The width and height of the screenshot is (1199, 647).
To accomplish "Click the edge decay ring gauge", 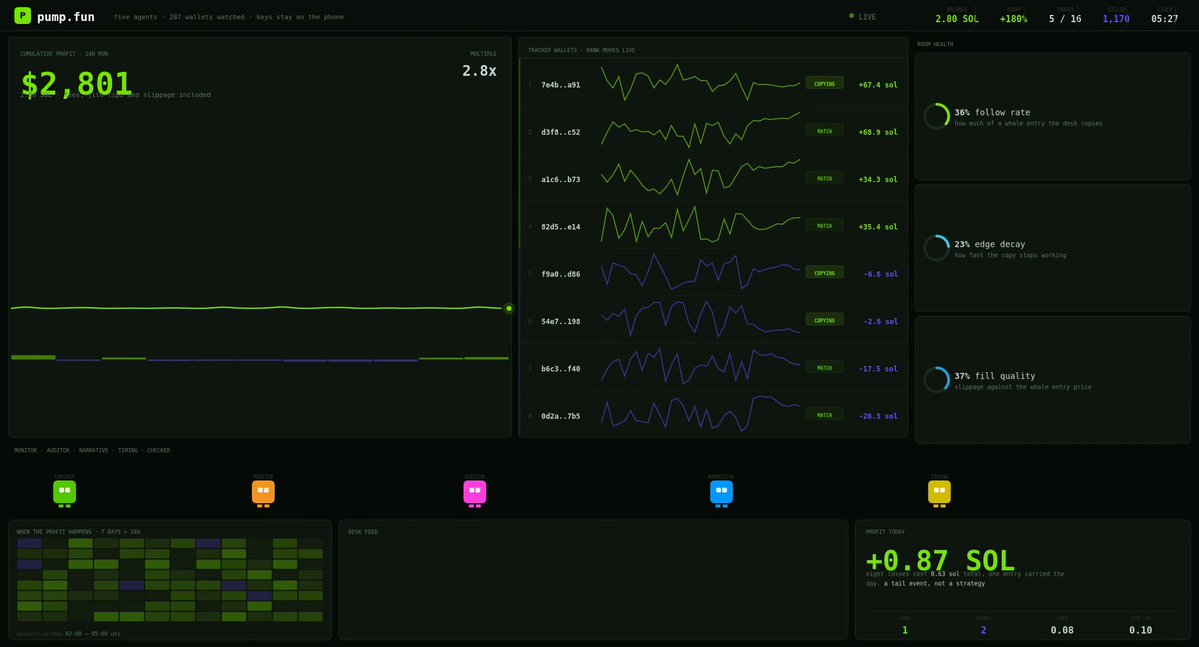I will 937,248.
